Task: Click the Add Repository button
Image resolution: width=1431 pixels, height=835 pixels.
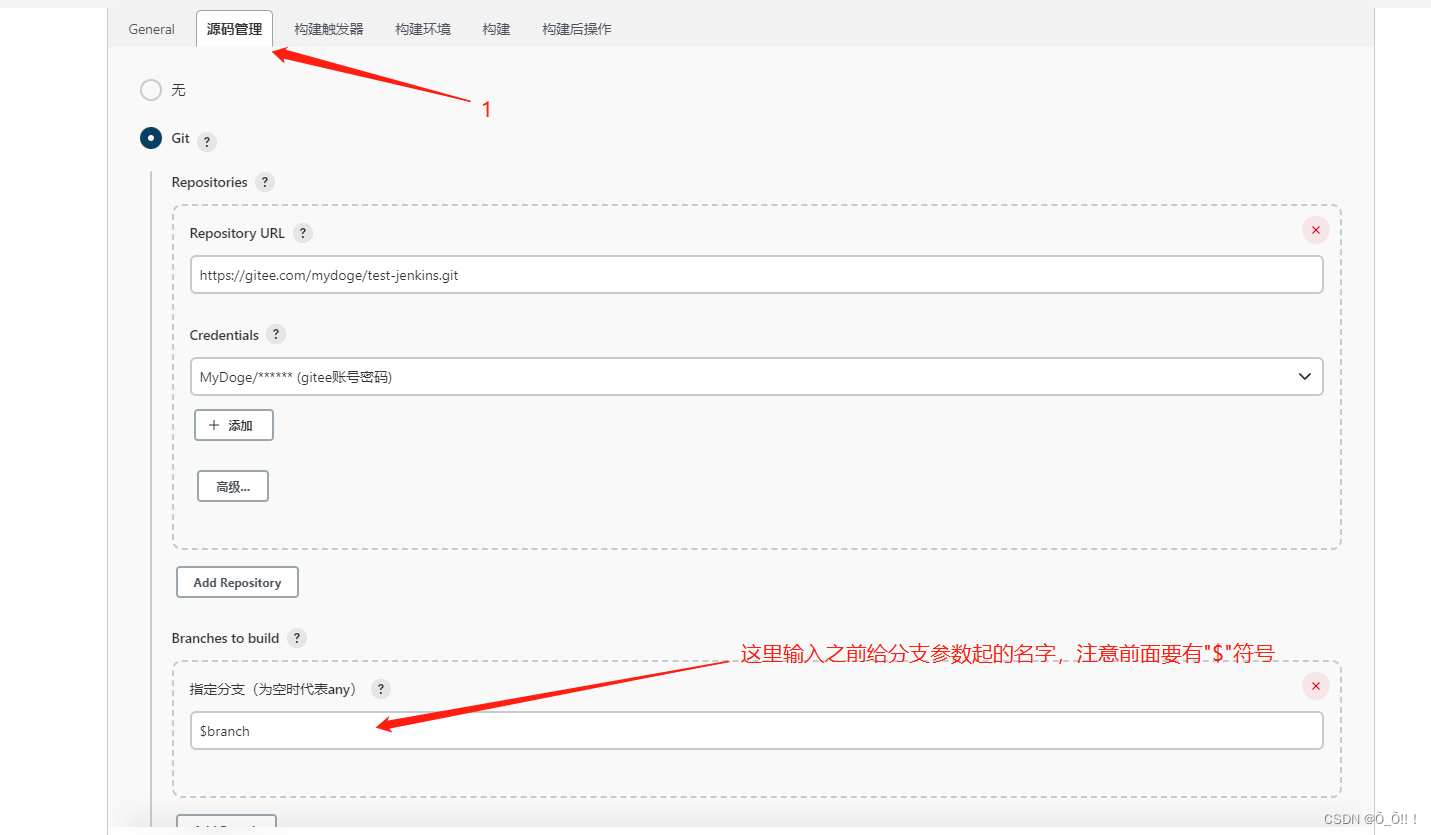Action: point(237,582)
